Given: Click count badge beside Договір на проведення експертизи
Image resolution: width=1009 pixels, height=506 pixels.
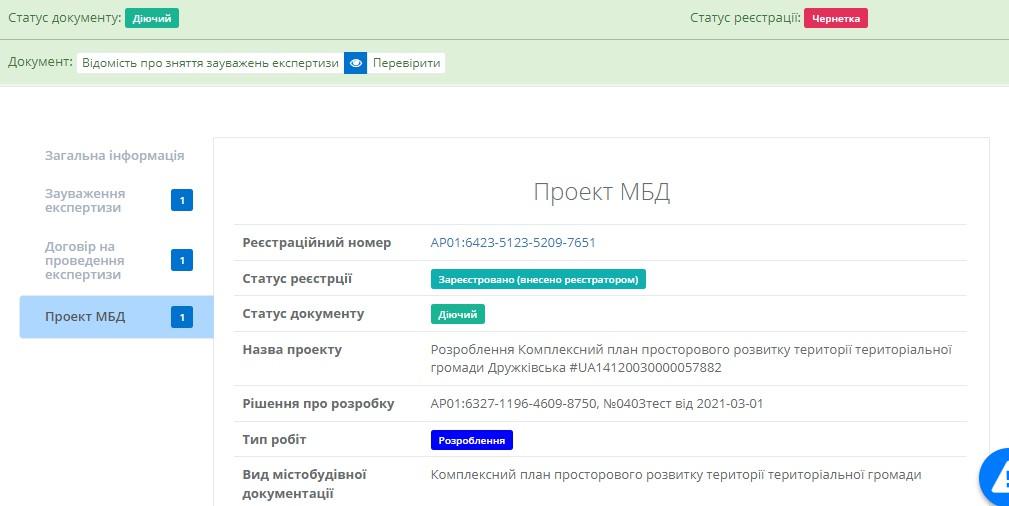Looking at the screenshot, I should [182, 261].
